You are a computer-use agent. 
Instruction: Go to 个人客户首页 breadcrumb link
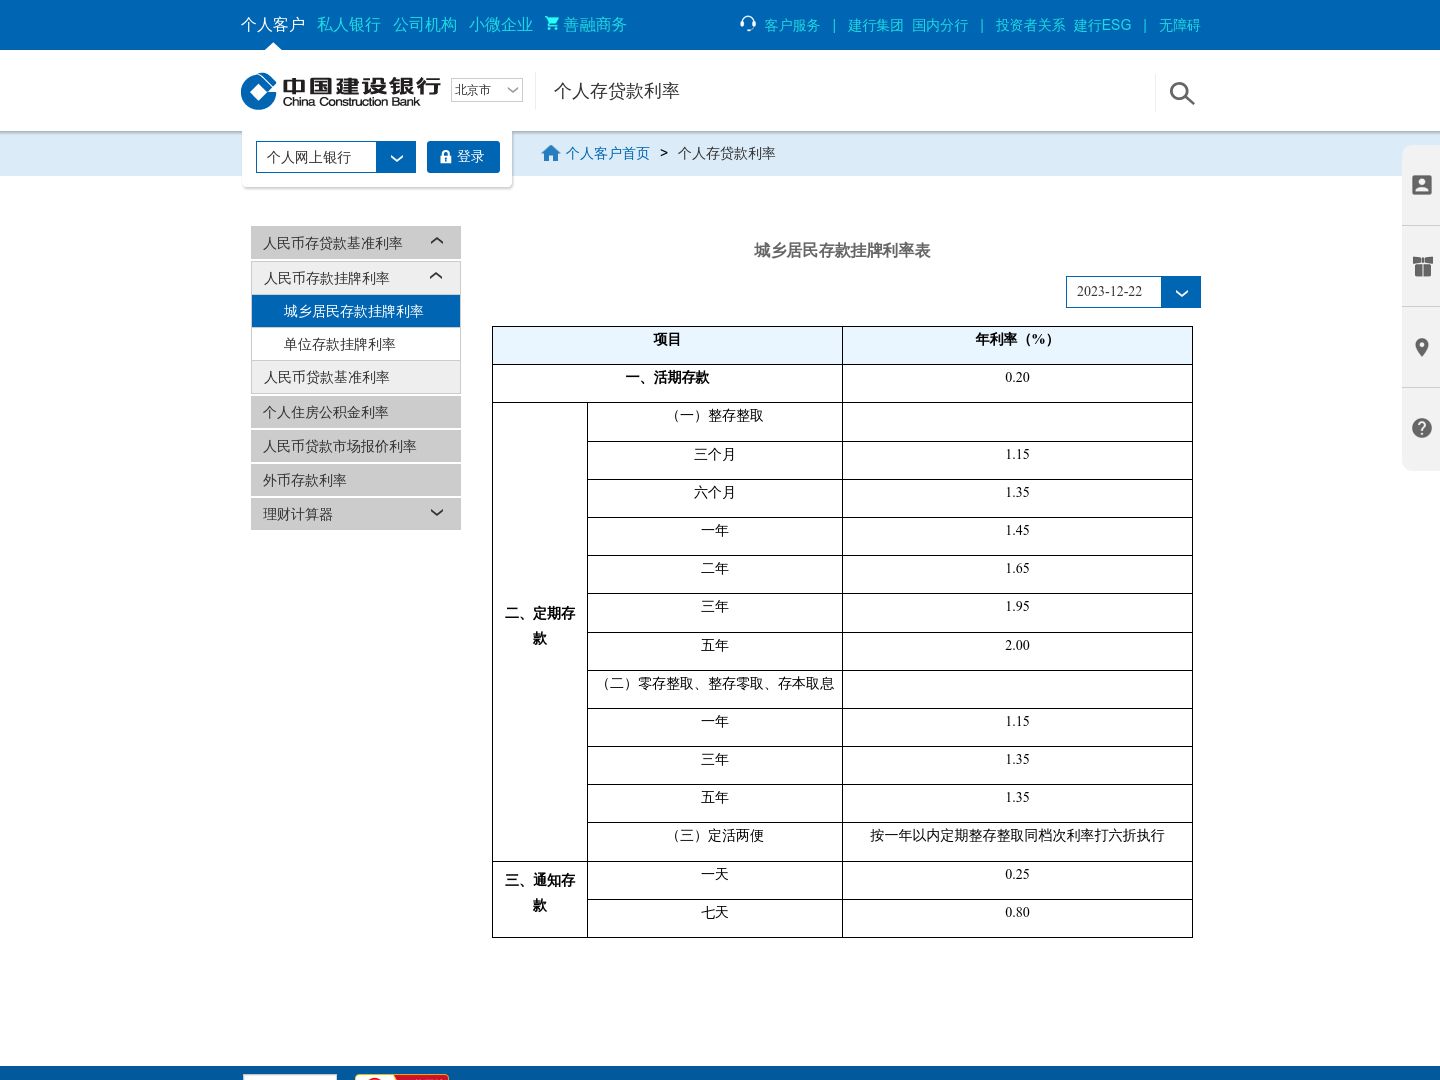608,153
